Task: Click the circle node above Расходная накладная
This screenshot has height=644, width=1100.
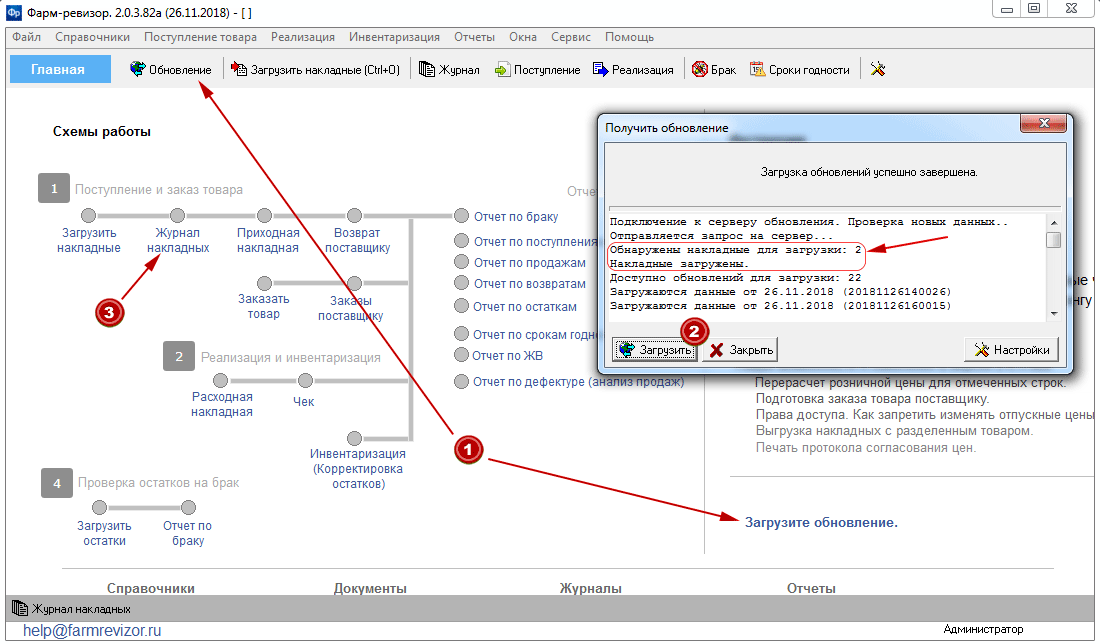Action: pyautogui.click(x=220, y=380)
